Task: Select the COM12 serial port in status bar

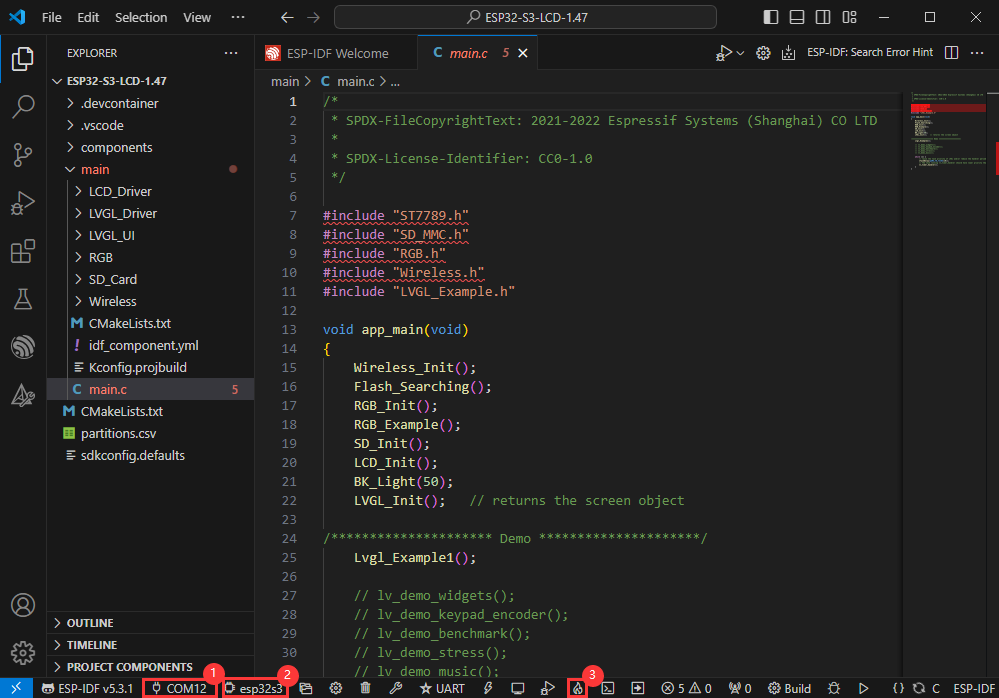Action: point(179,688)
